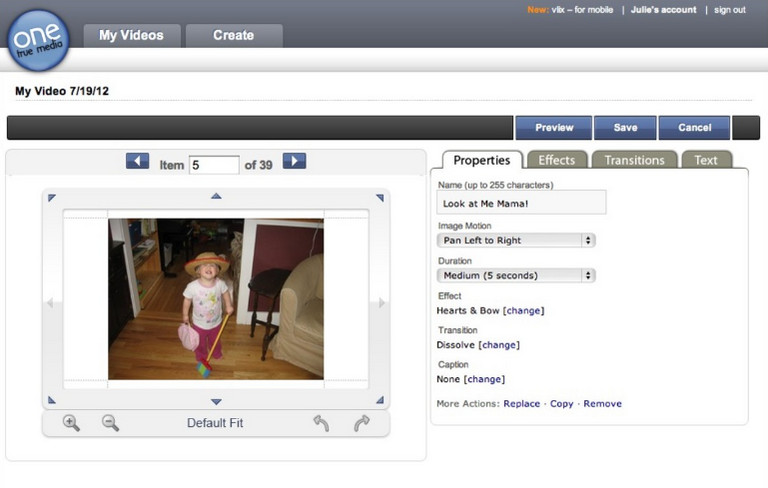Image resolution: width=768 pixels, height=488 pixels.
Task: Click the zoom out magnifier icon
Action: (x=110, y=423)
